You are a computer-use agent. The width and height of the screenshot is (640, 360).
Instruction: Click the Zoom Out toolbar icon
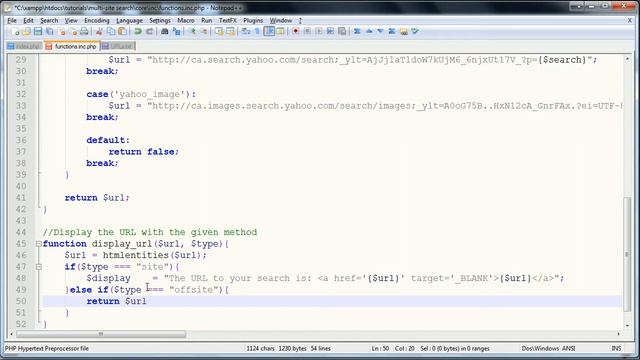tap(204, 31)
